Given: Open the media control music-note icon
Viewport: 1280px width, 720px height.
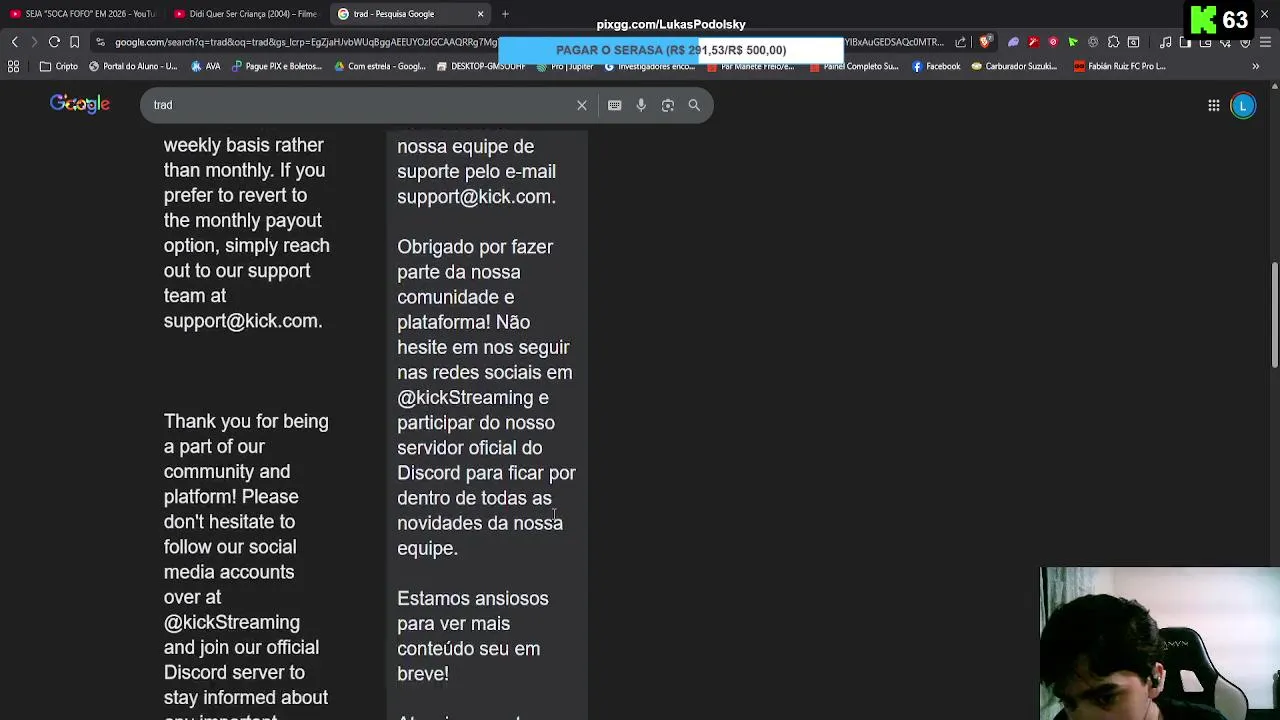Looking at the screenshot, I should coord(1167,42).
